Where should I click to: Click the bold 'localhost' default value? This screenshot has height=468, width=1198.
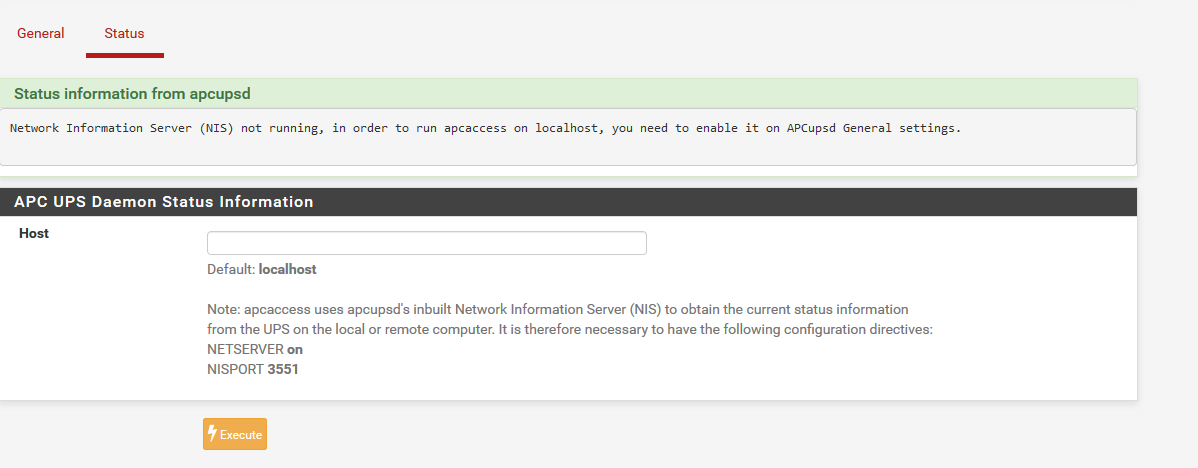[x=287, y=270]
